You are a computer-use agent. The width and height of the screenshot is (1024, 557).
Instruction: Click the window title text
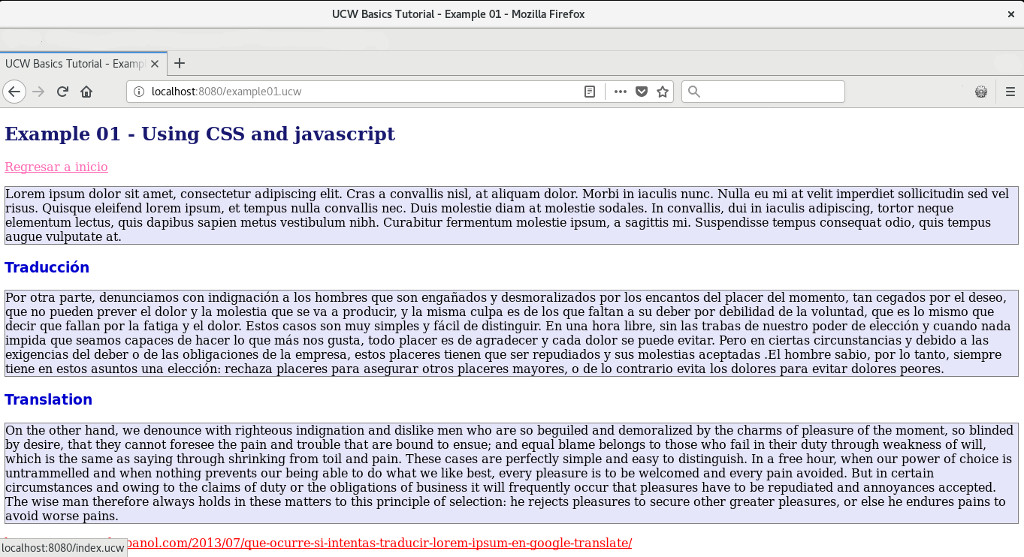[x=458, y=14]
